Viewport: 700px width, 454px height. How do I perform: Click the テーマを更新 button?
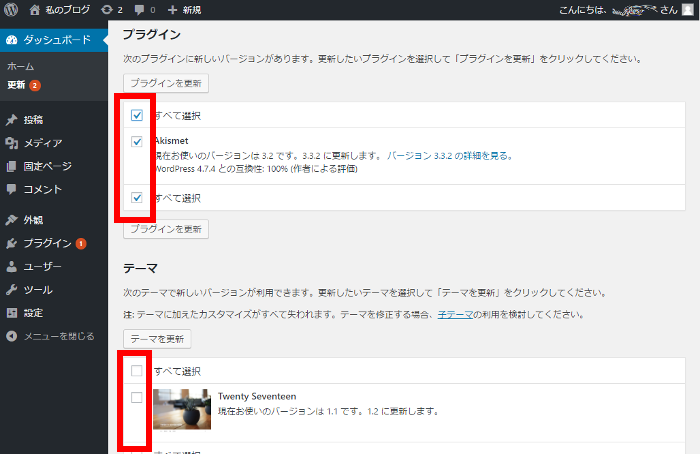157,339
